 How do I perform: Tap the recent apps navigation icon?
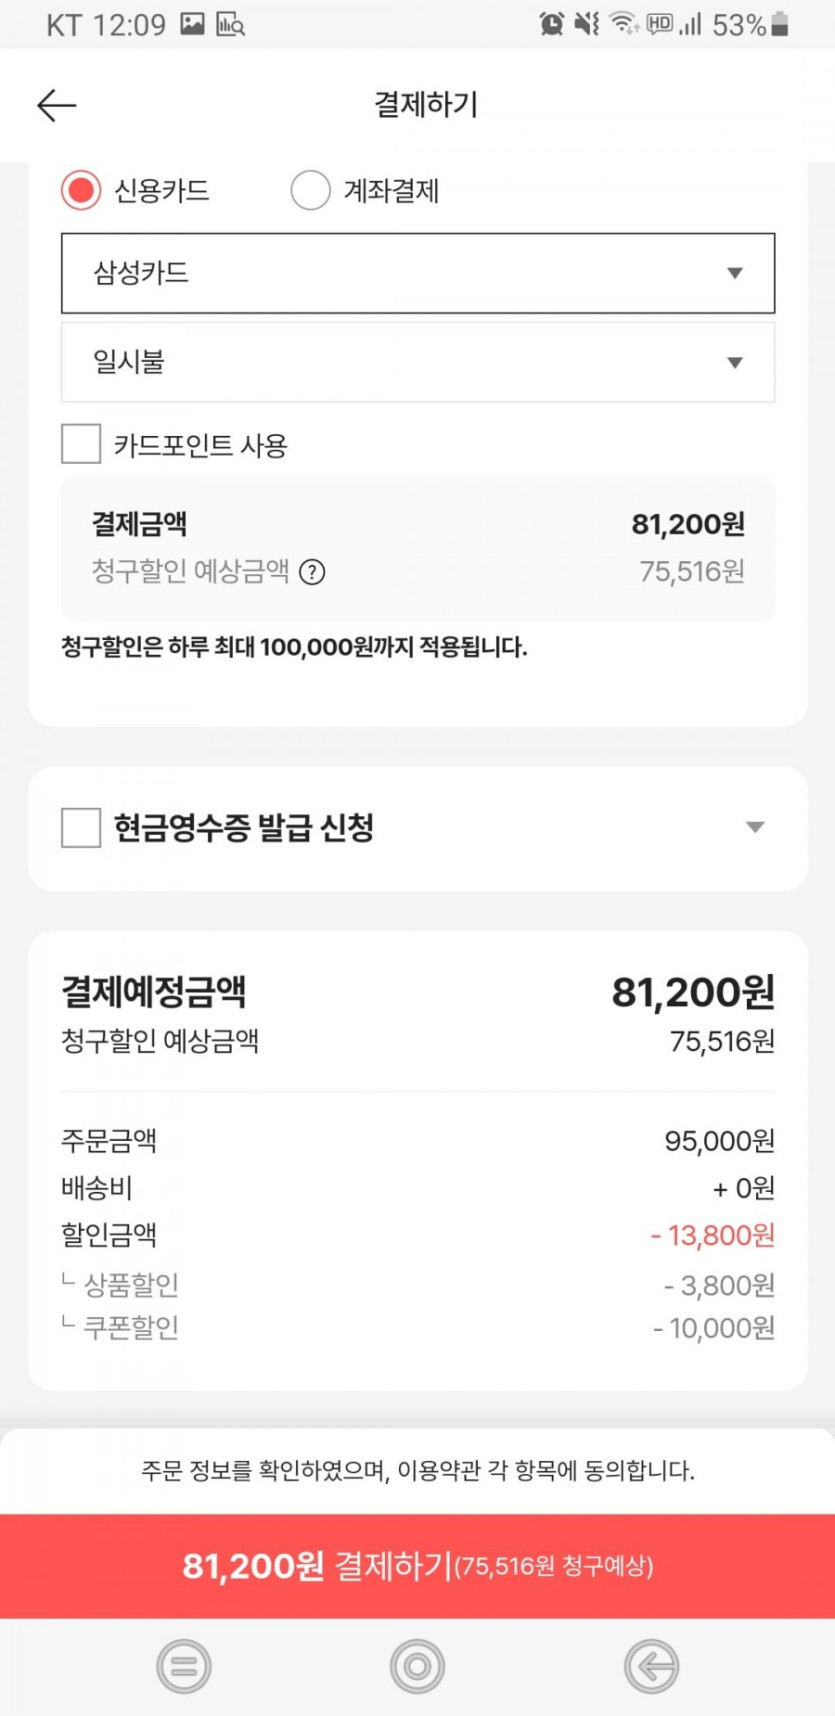click(x=184, y=1666)
